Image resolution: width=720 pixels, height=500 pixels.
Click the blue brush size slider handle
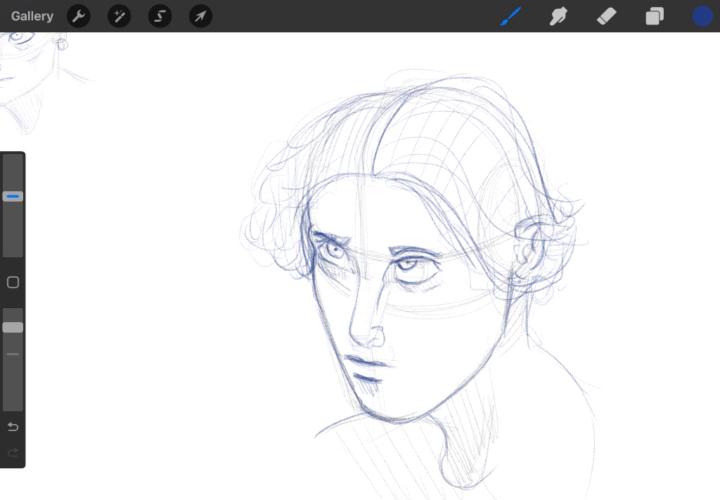tap(13, 197)
